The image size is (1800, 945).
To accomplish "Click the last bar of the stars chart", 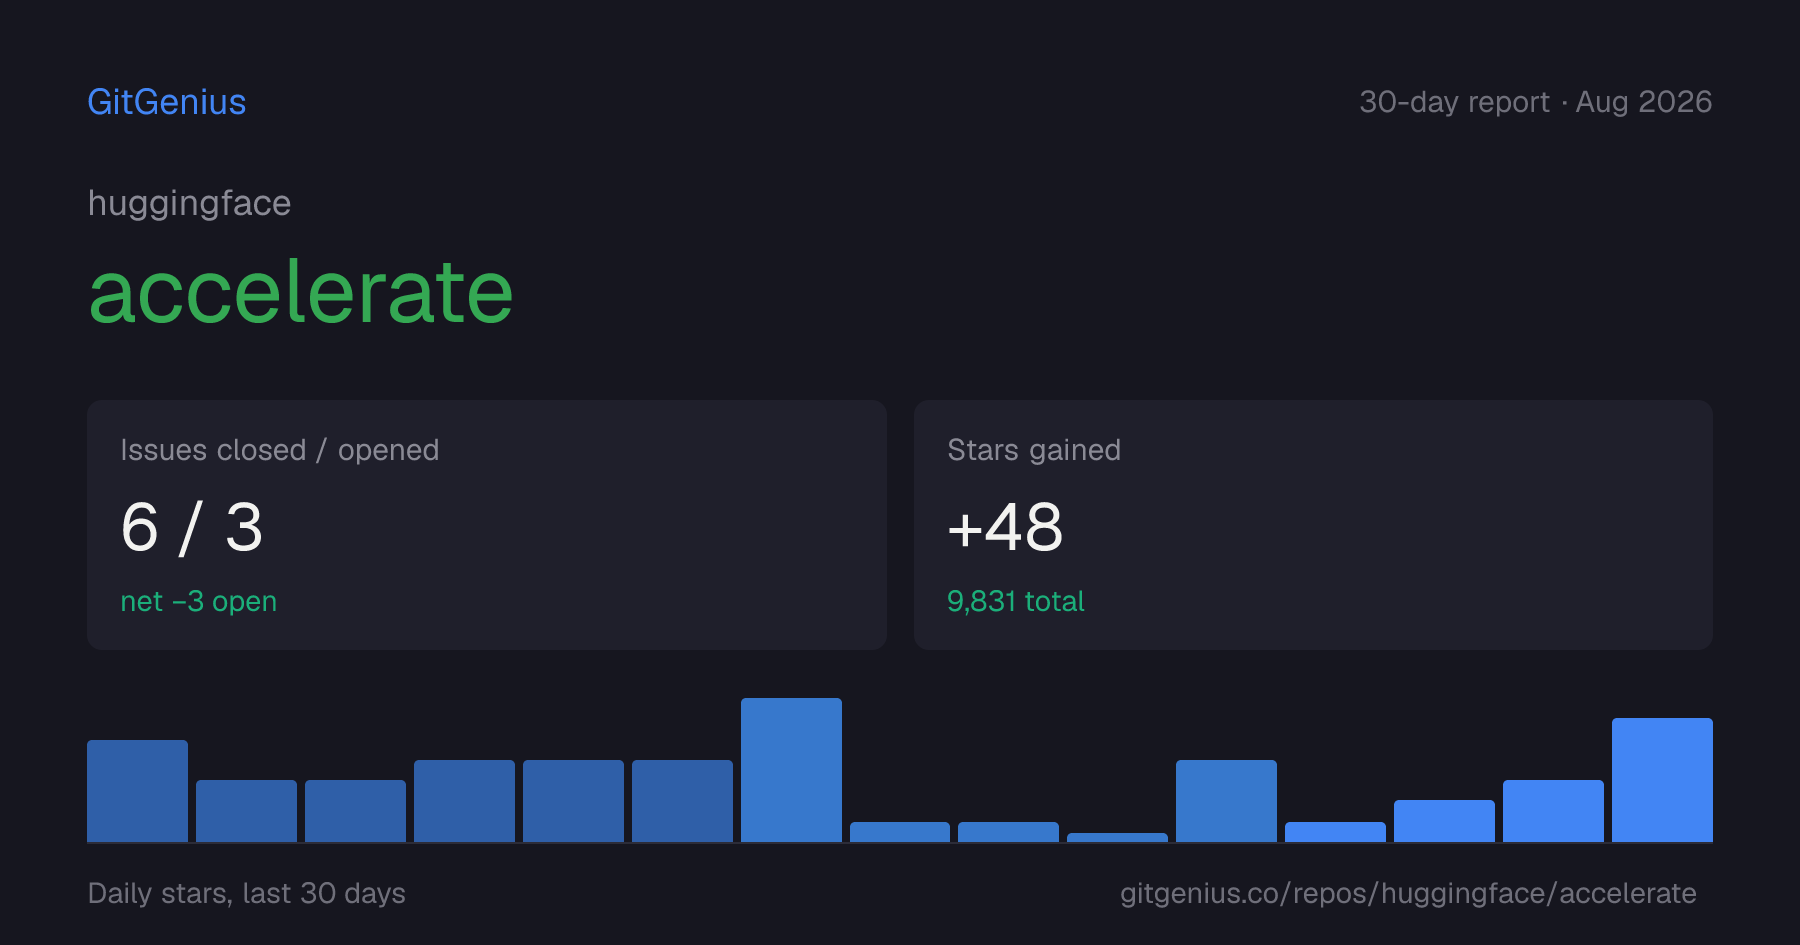I will pyautogui.click(x=1662, y=780).
